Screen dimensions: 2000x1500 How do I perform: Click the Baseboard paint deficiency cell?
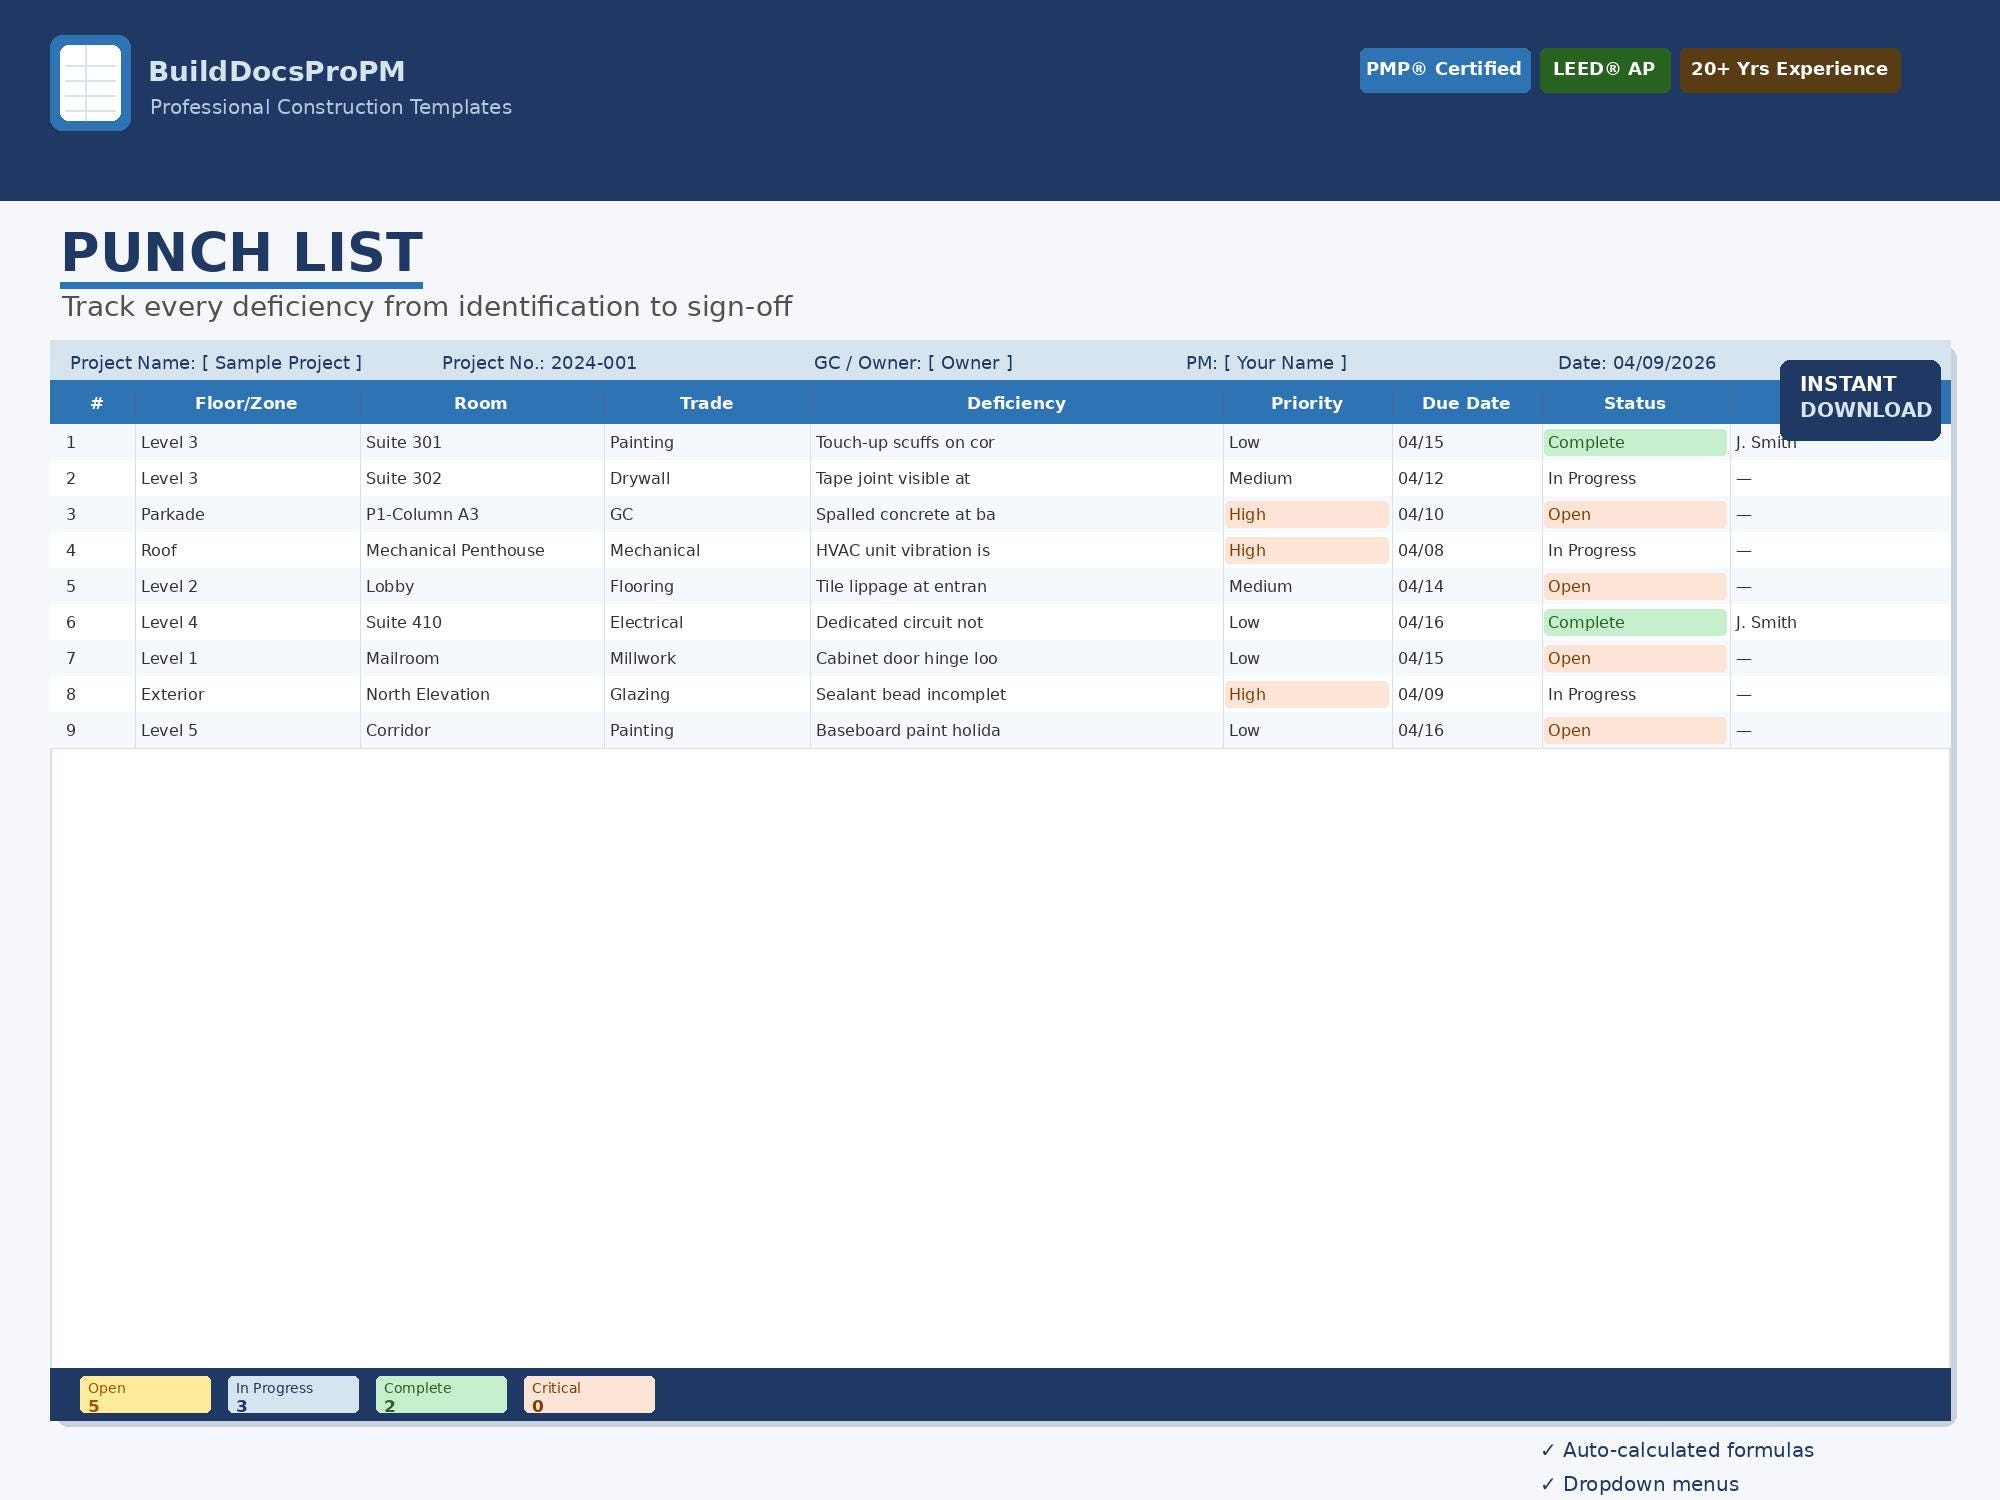click(1016, 730)
